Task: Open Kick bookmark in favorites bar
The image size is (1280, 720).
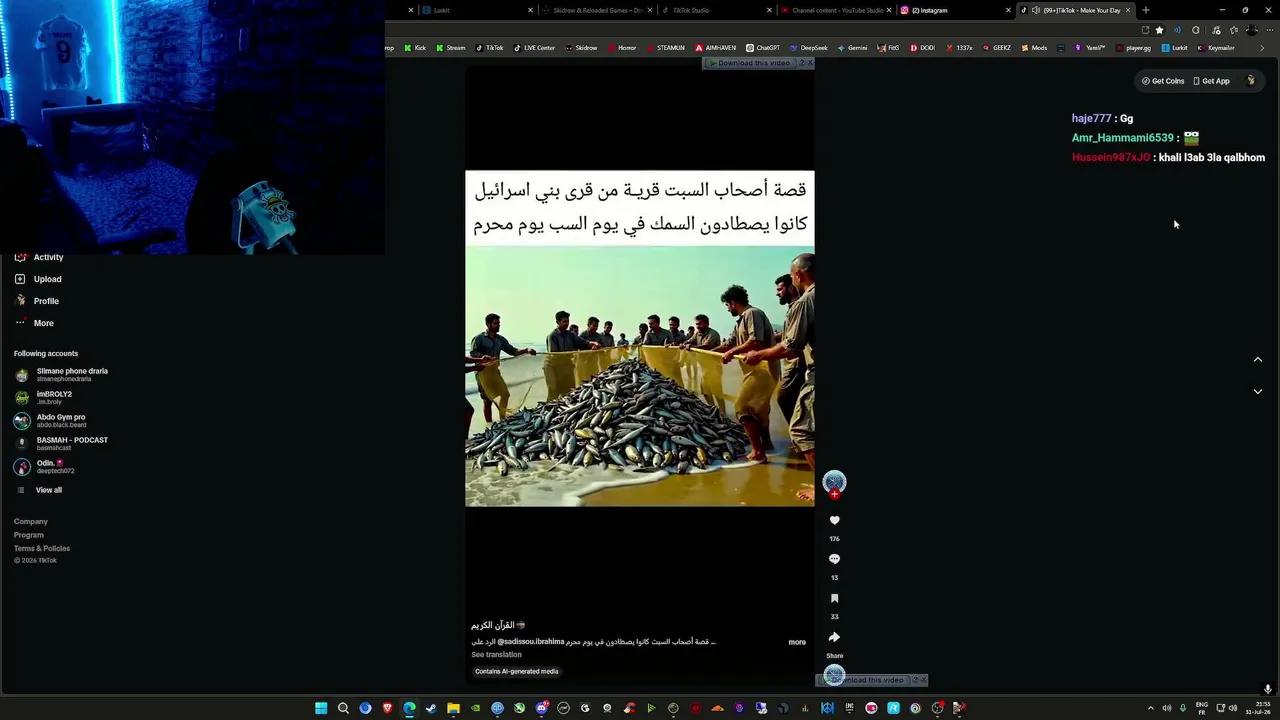Action: click(x=415, y=48)
